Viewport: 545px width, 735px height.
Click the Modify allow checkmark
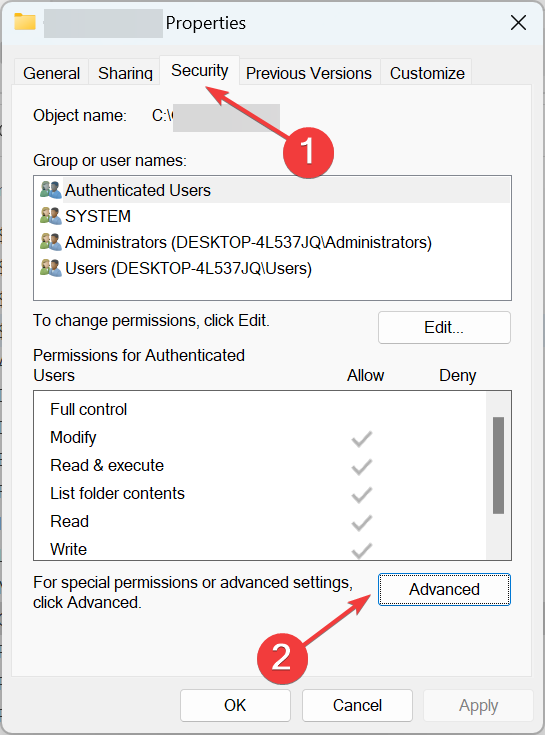362,439
